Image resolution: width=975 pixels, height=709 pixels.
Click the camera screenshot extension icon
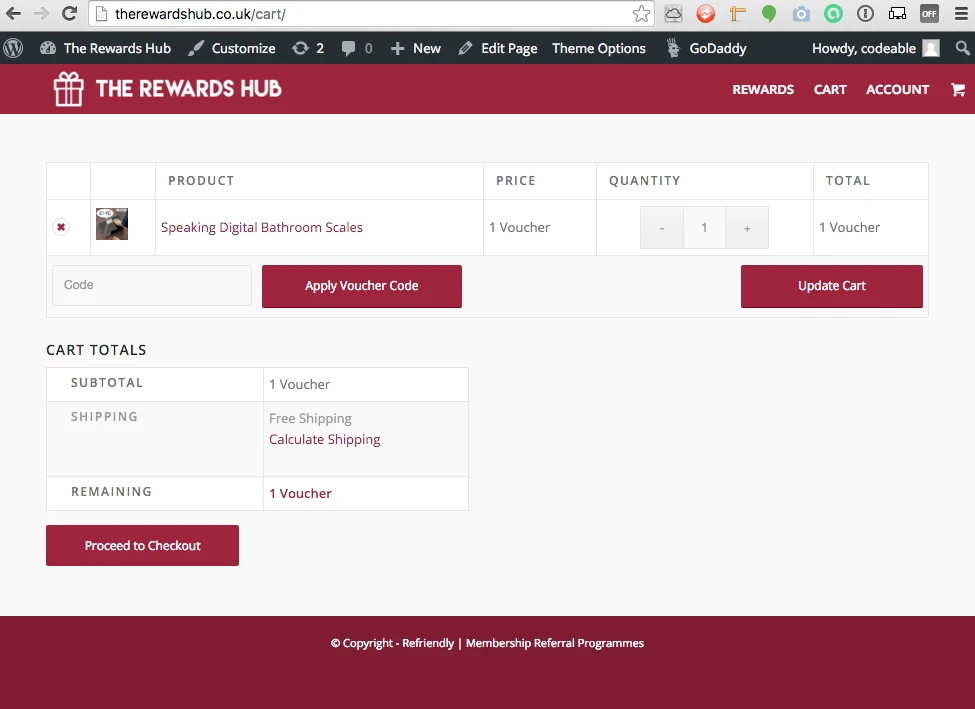pyautogui.click(x=801, y=14)
